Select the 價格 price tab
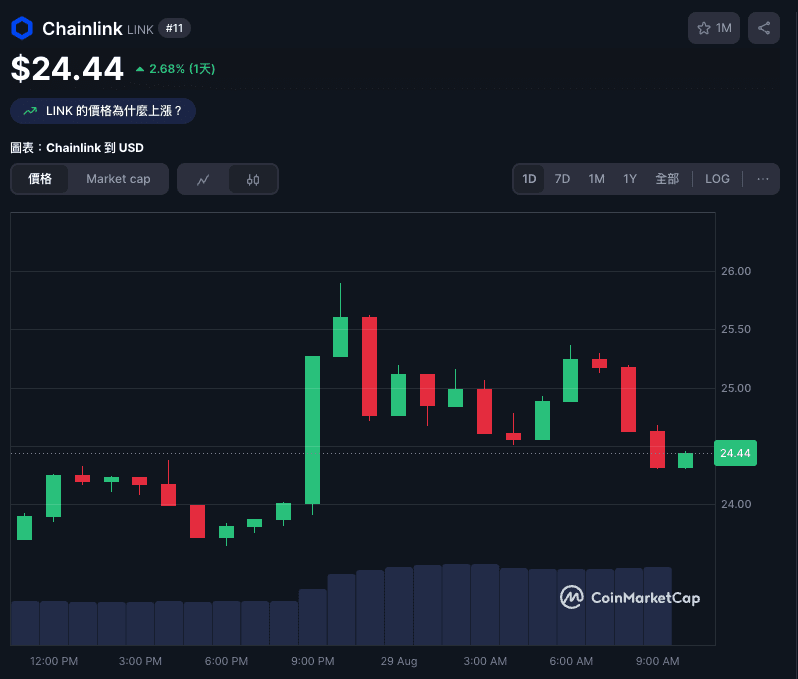 [40, 179]
